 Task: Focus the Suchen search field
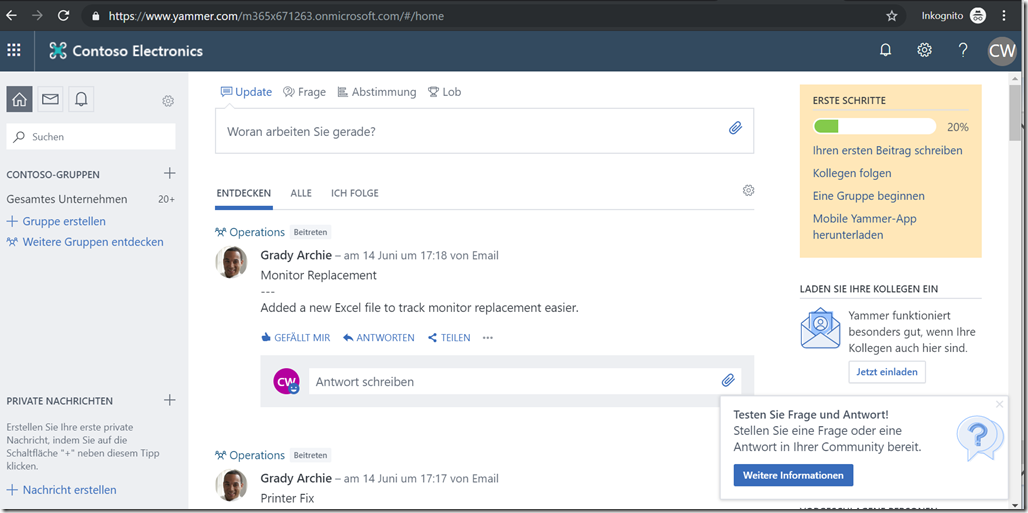[91, 136]
